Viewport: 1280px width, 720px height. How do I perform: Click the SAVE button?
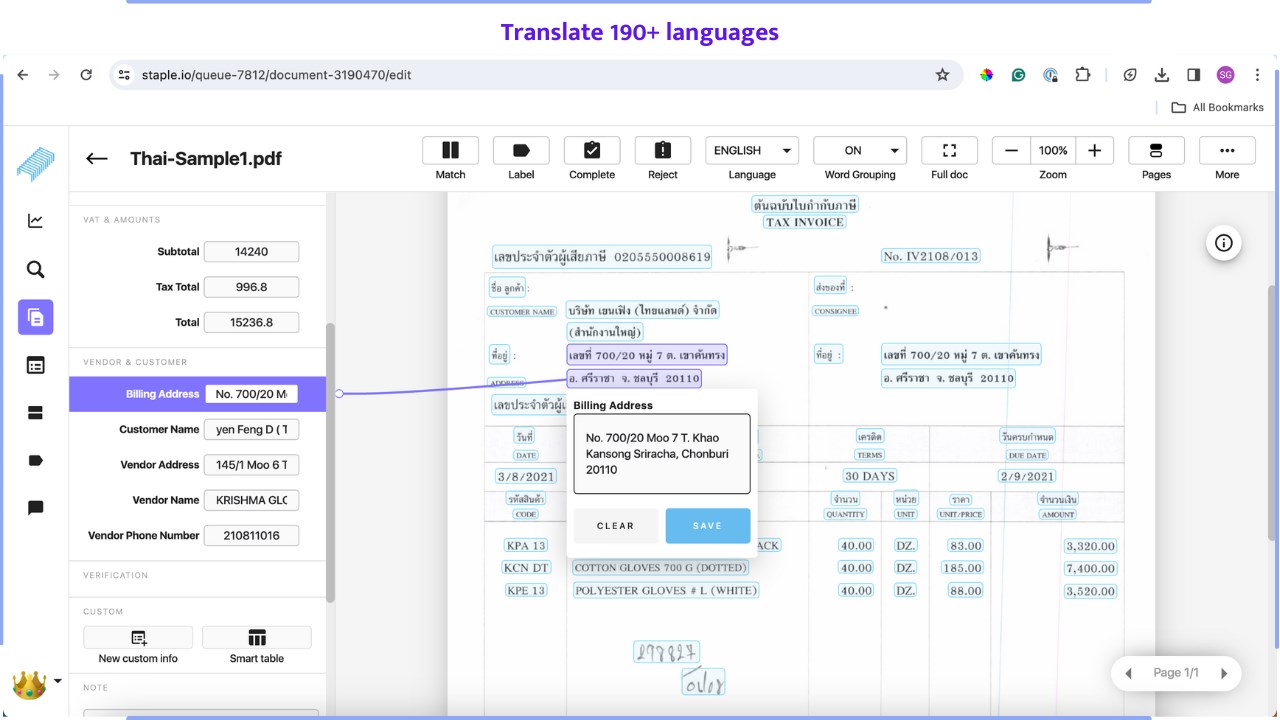(x=708, y=526)
